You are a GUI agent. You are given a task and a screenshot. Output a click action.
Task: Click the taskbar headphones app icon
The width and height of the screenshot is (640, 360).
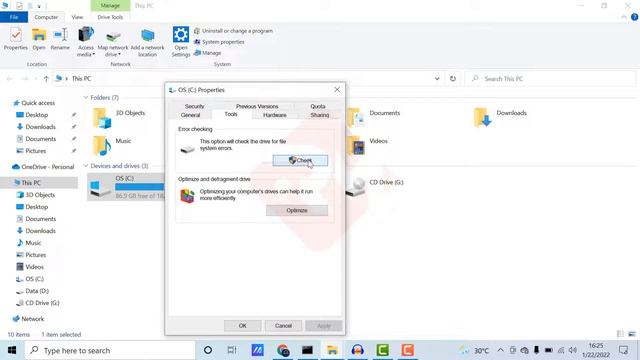pyautogui.click(x=358, y=350)
